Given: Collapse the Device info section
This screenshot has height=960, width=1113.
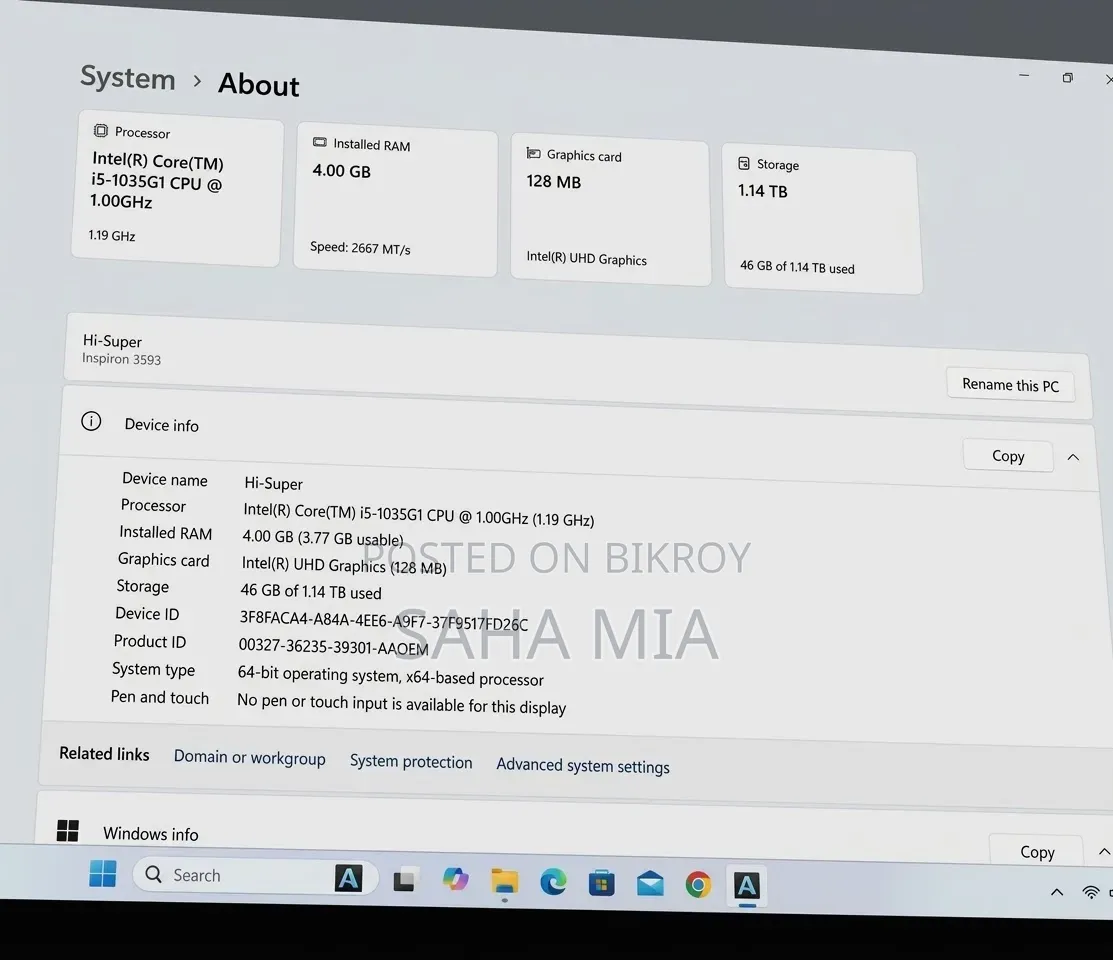Looking at the screenshot, I should click(x=1073, y=457).
